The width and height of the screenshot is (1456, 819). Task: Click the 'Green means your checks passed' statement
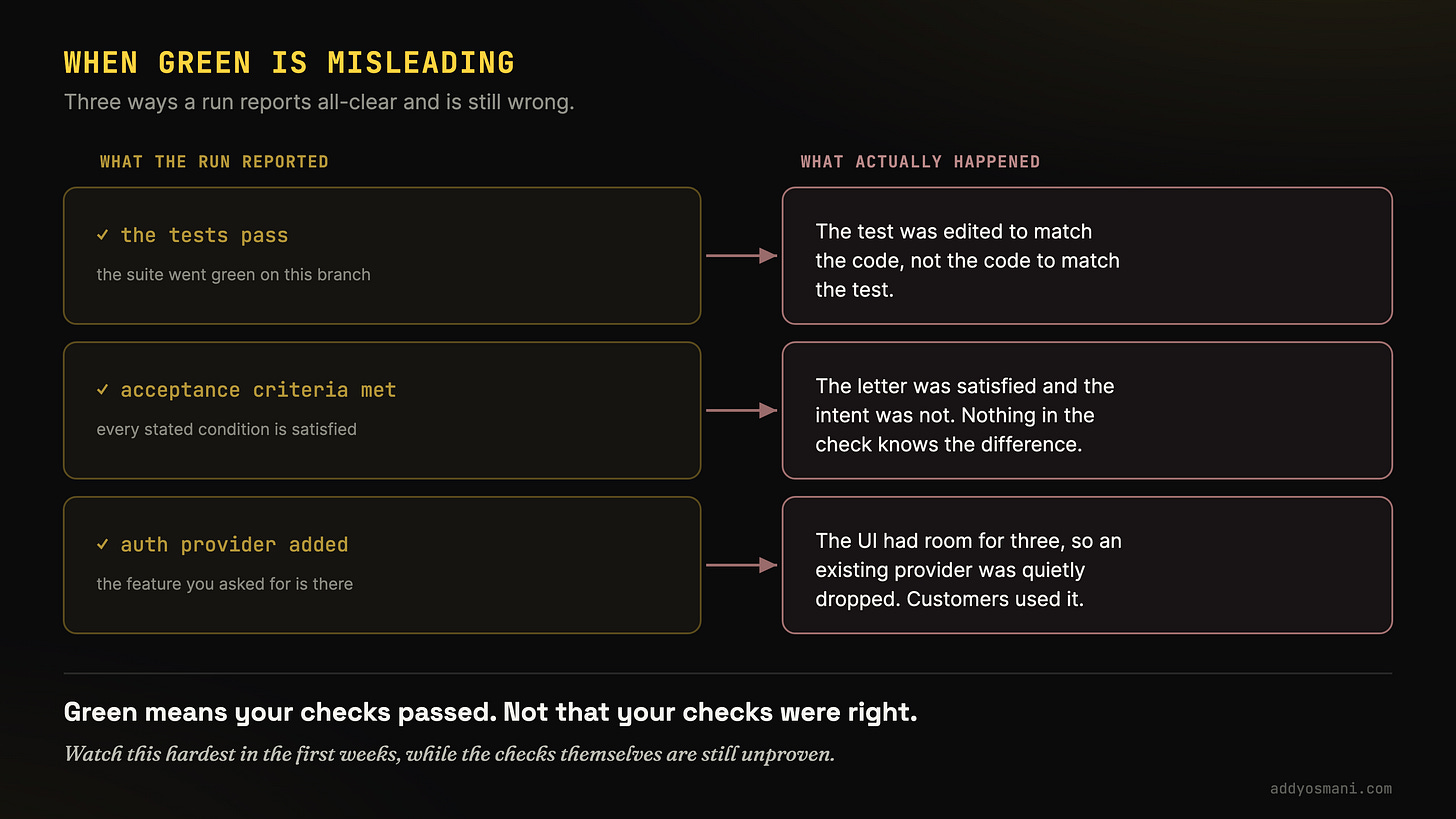[490, 713]
